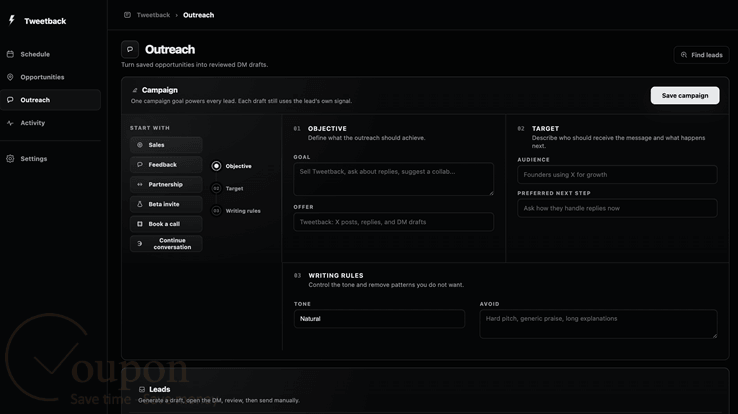Click the Settings gear icon
The height and width of the screenshot is (414, 738).
point(10,159)
